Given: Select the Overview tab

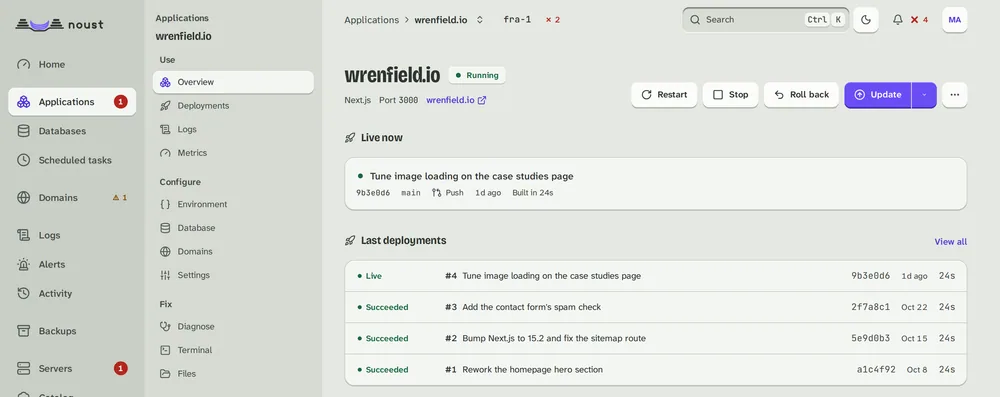Looking at the screenshot, I should [233, 82].
